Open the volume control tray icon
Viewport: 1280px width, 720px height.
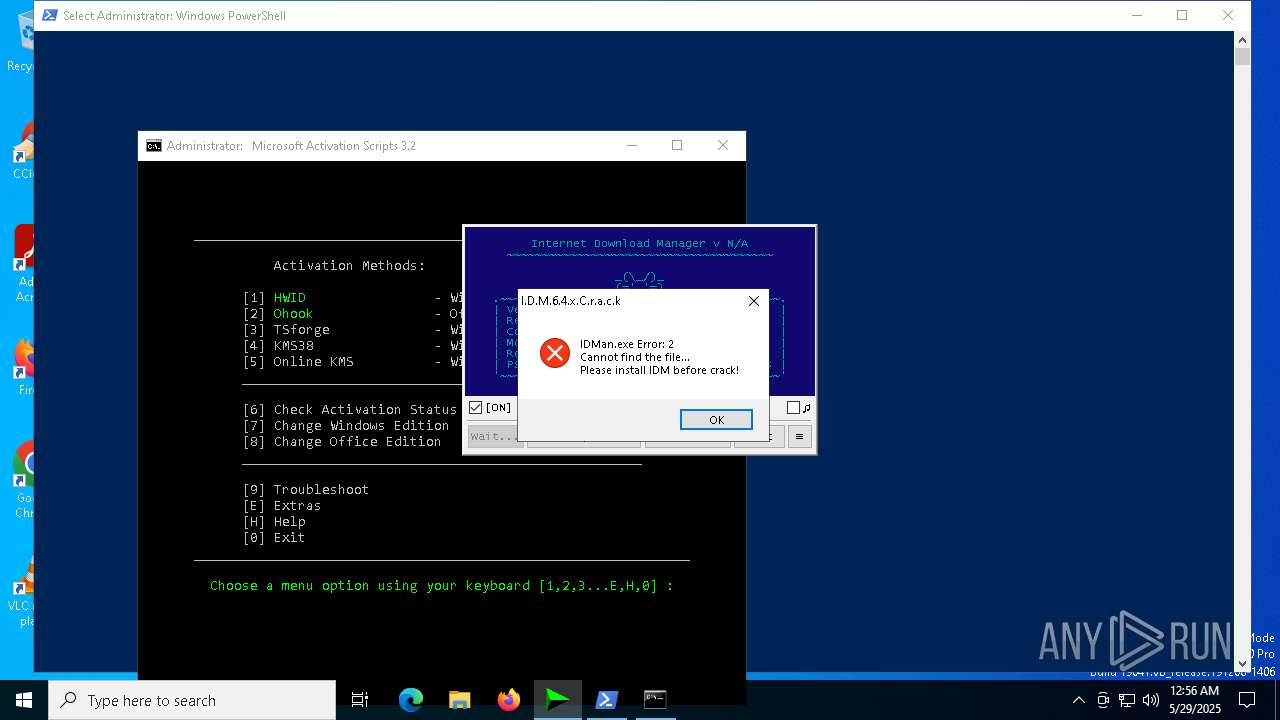tap(1150, 700)
